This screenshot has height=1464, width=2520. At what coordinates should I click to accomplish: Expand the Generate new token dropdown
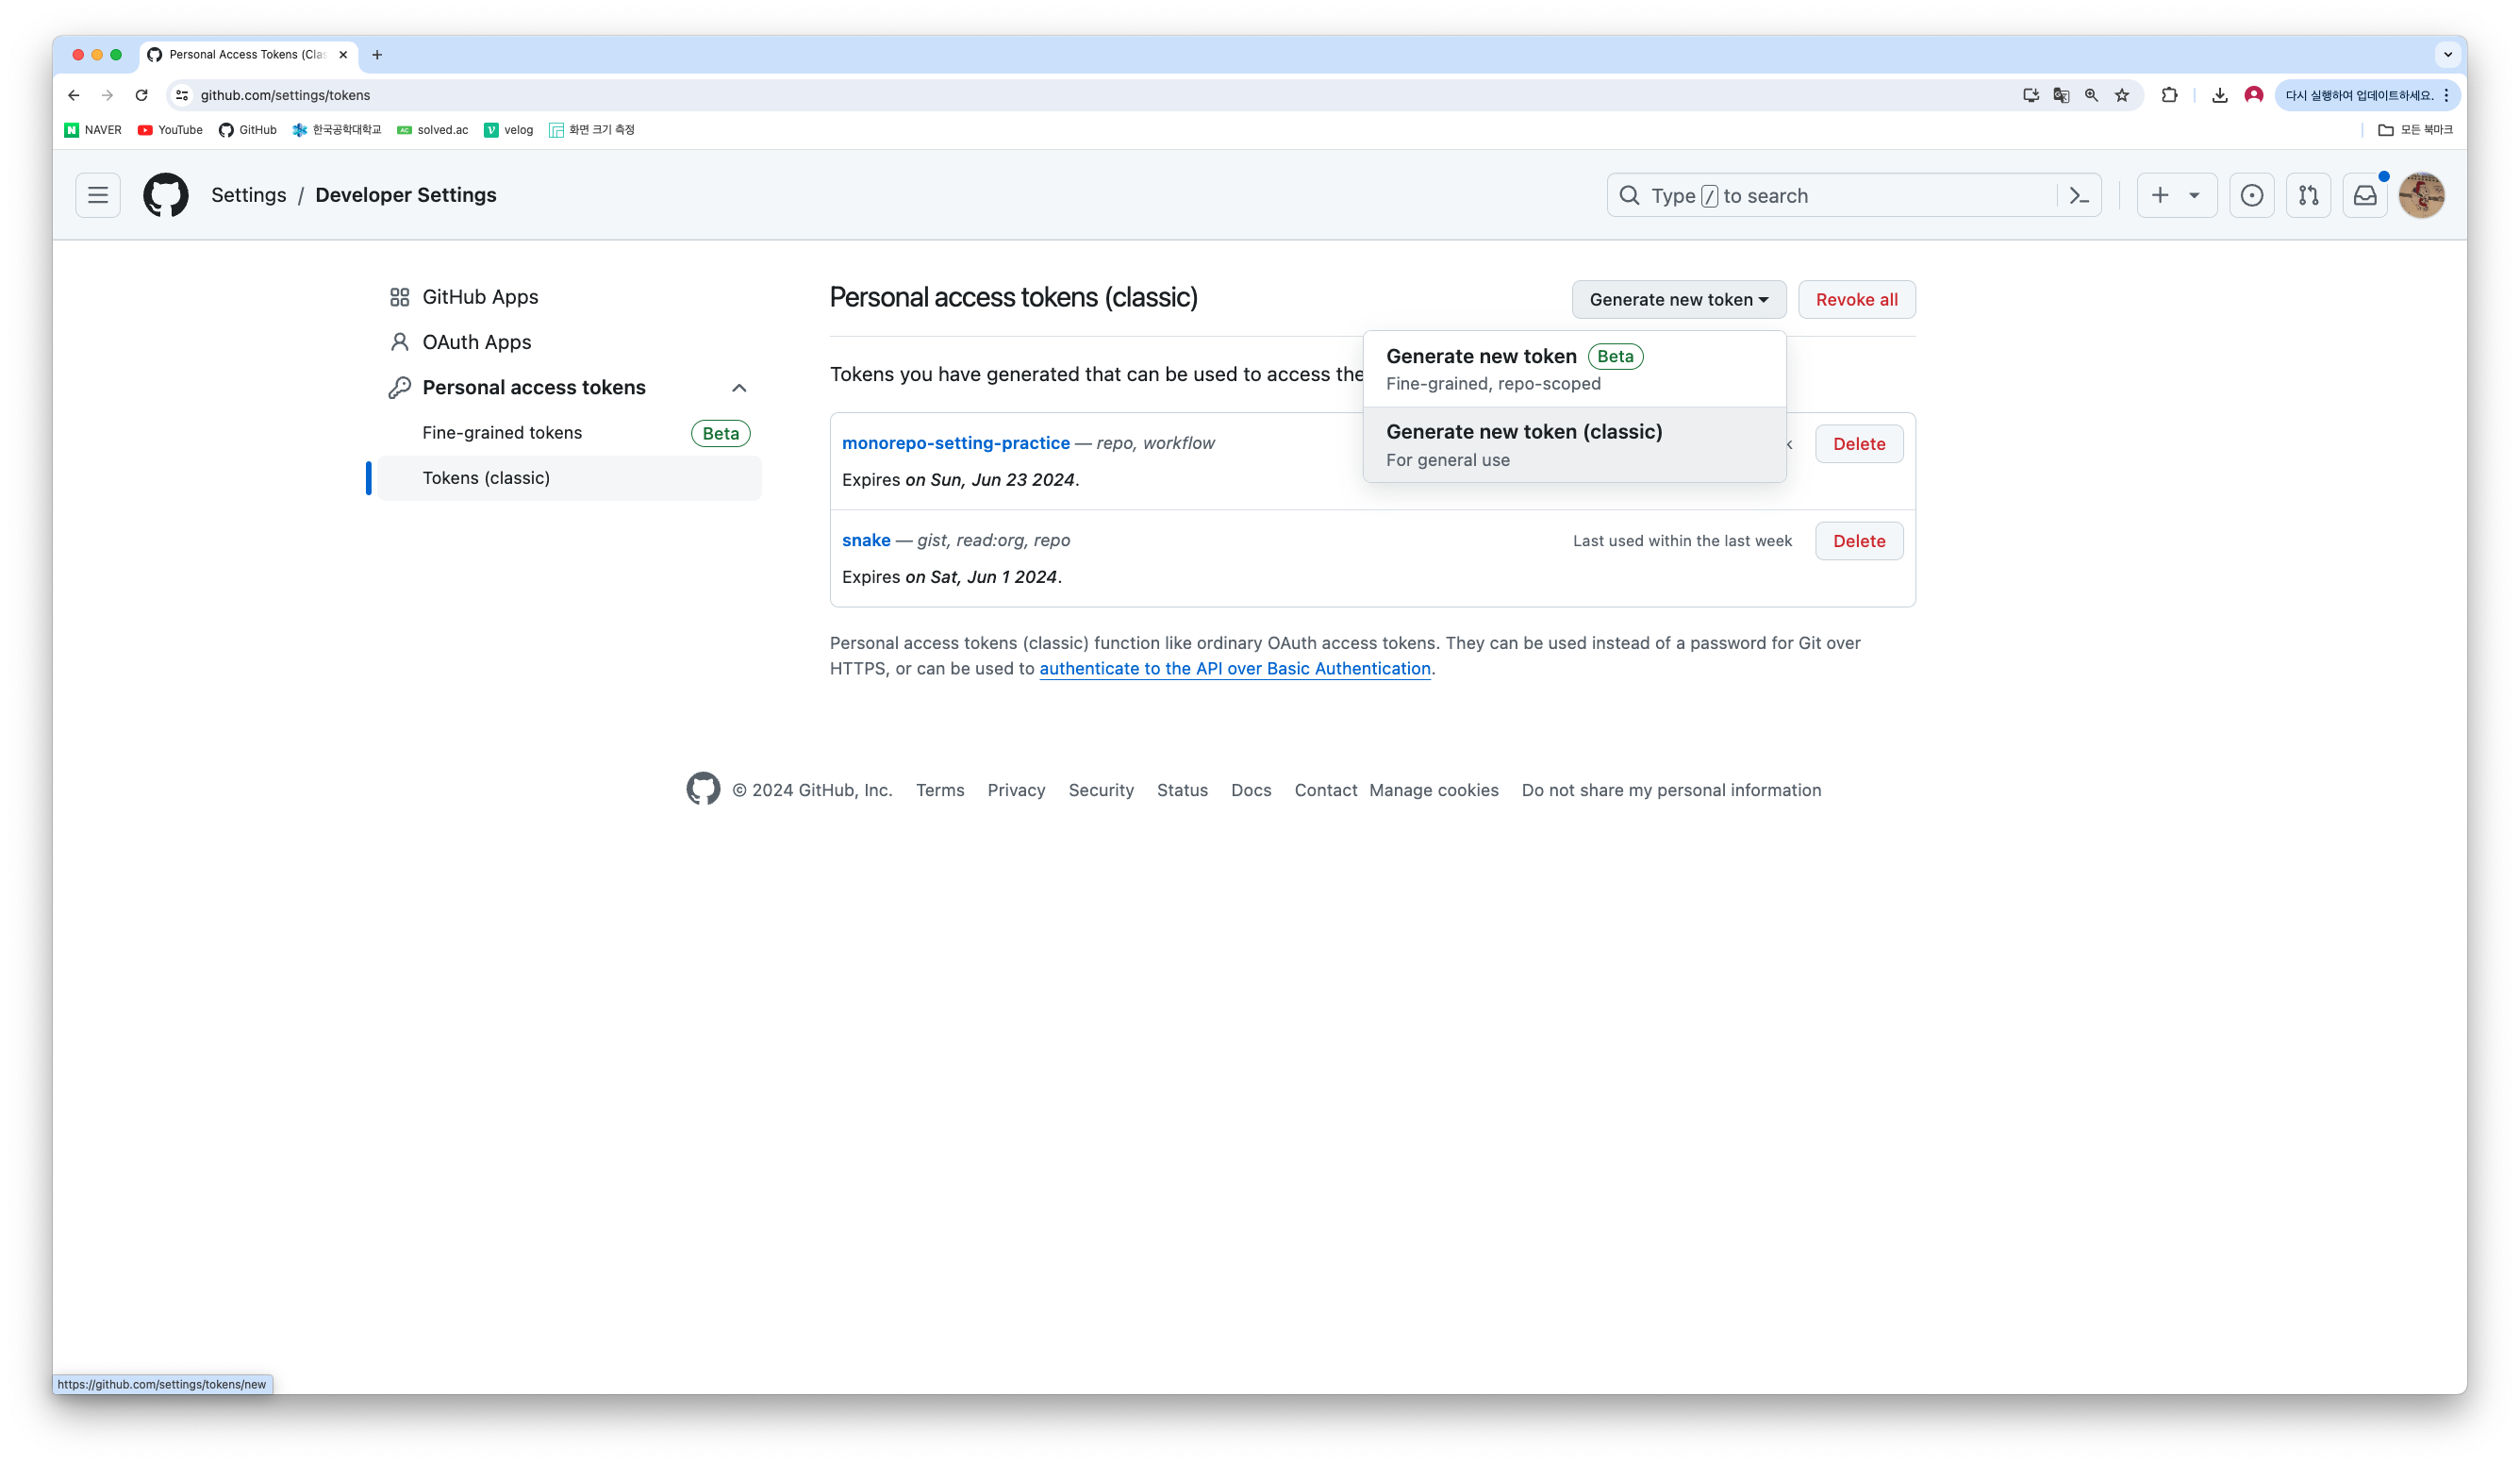point(1678,300)
